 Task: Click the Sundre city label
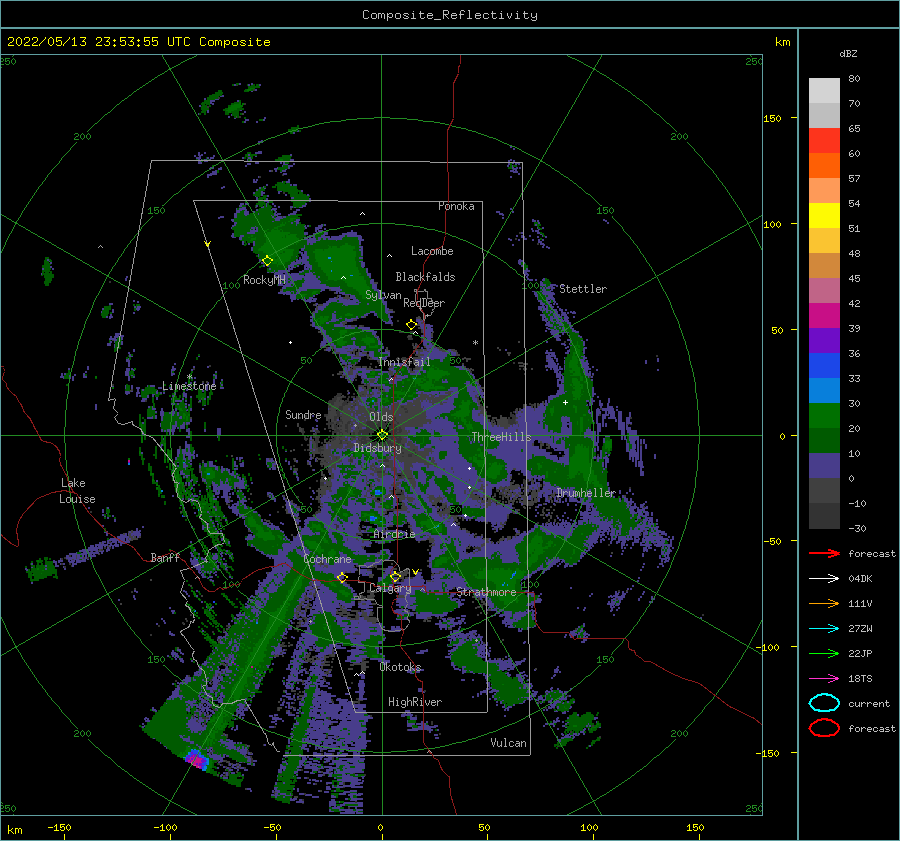tap(303, 414)
